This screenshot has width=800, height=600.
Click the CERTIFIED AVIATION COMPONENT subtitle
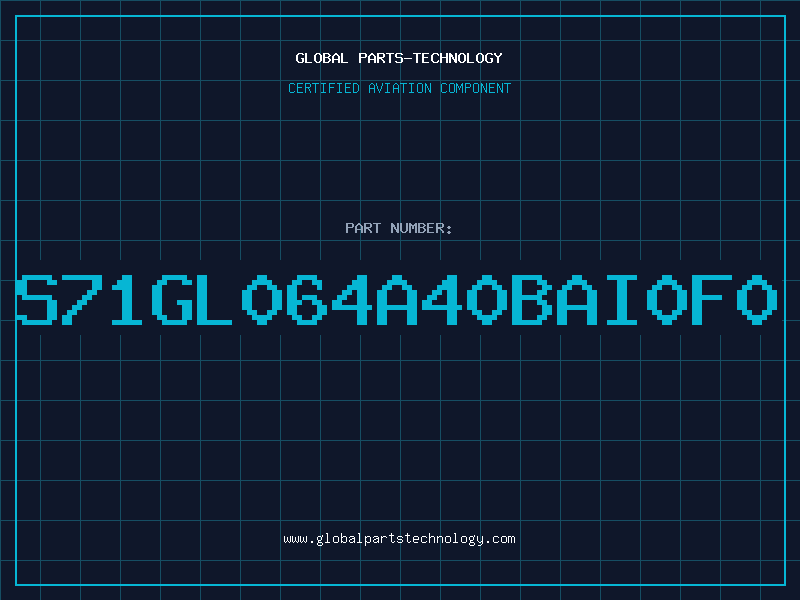tap(399, 88)
